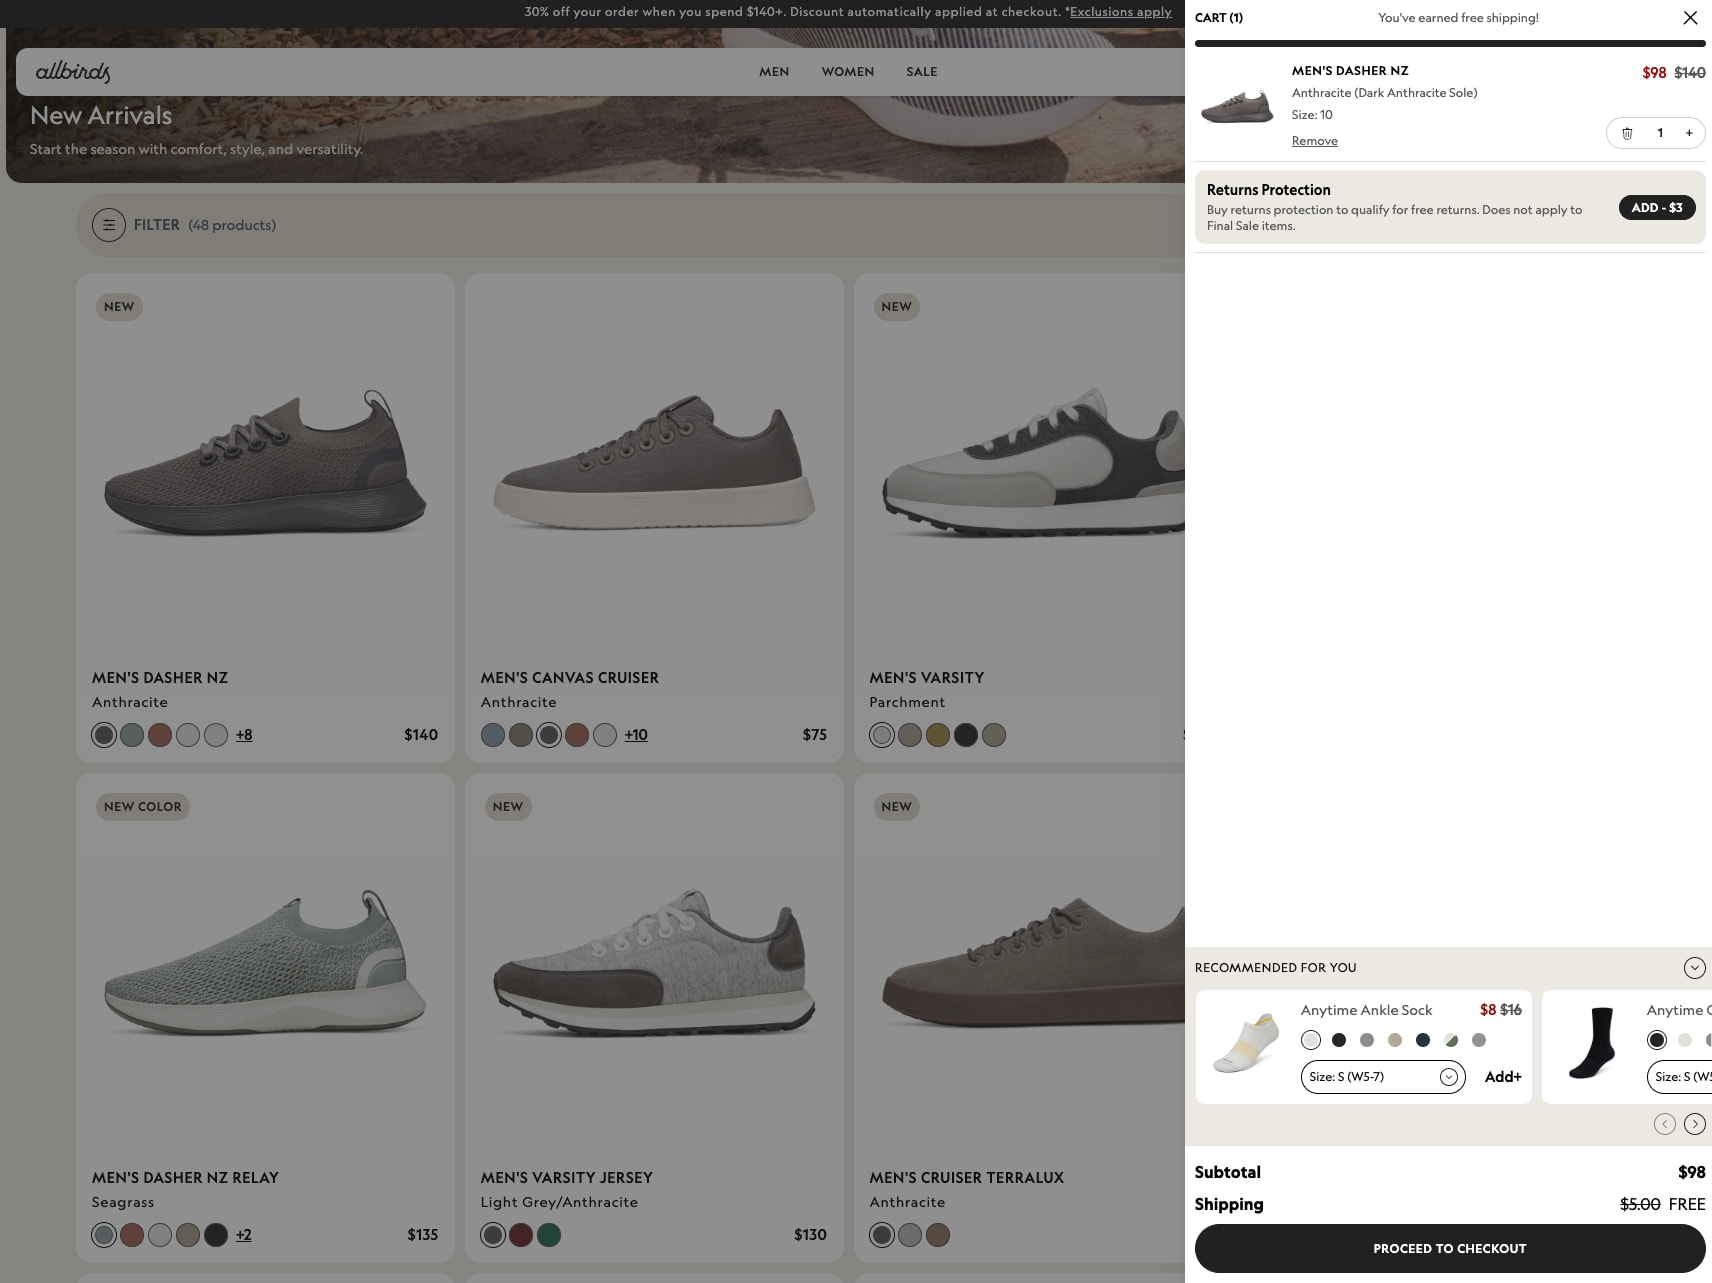Show next recommended product arrow
The image size is (1712, 1283).
tap(1694, 1124)
